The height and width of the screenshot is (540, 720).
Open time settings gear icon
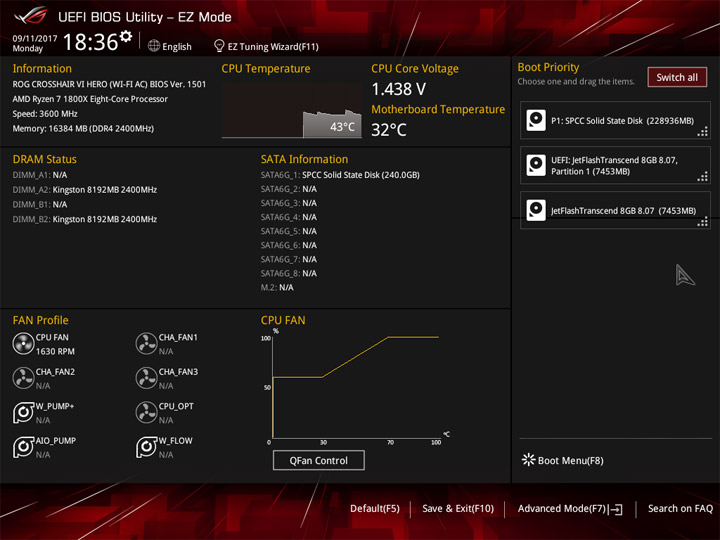pos(126,36)
